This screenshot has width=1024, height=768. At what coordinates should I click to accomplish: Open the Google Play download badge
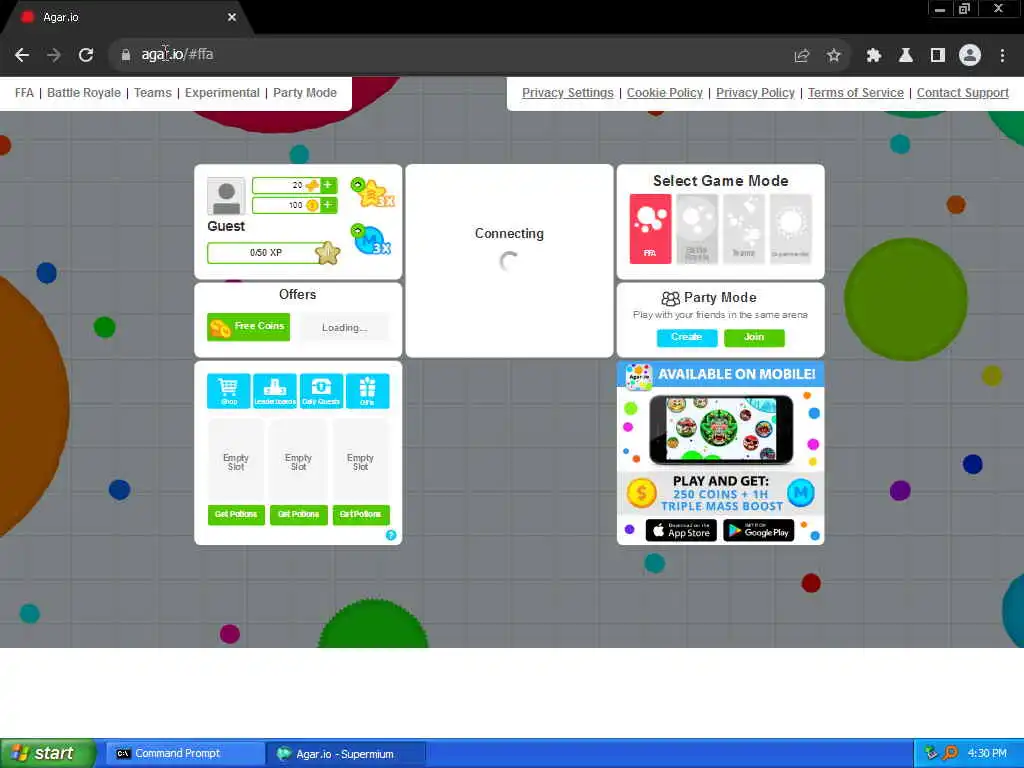point(758,530)
